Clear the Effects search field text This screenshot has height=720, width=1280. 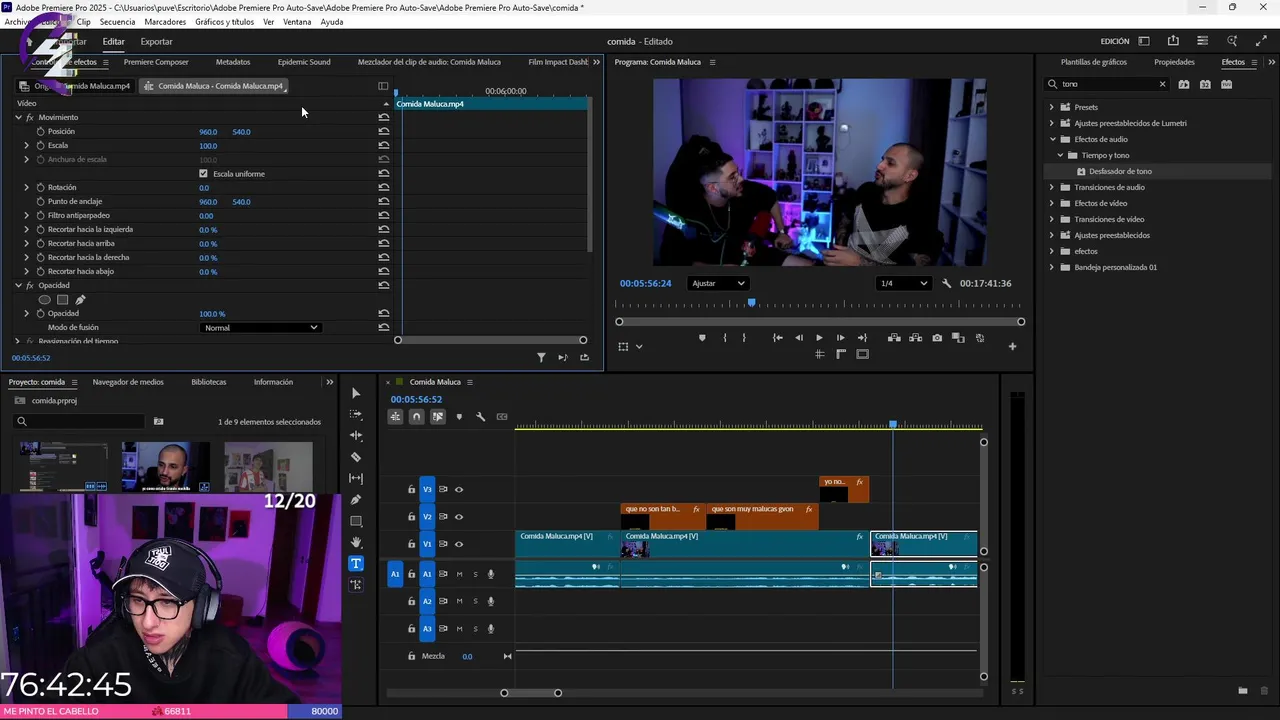coord(1162,84)
